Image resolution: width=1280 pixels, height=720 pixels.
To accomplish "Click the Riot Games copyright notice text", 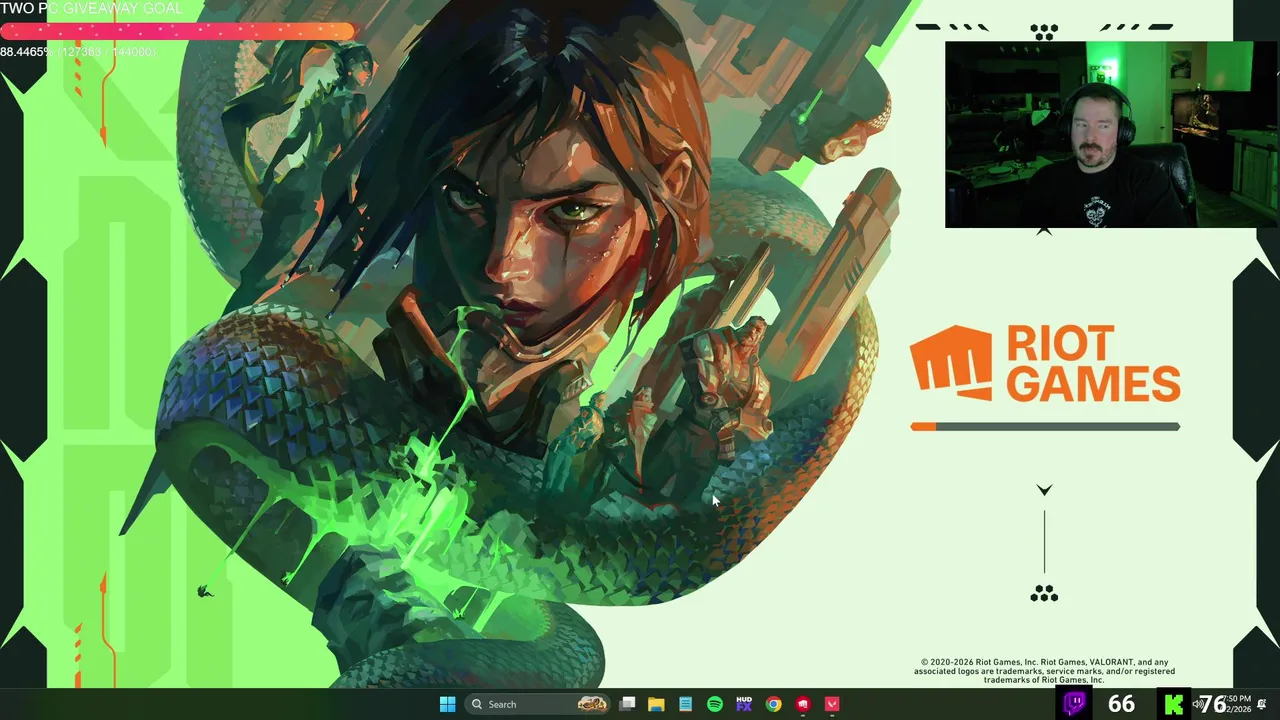I will (1044, 671).
